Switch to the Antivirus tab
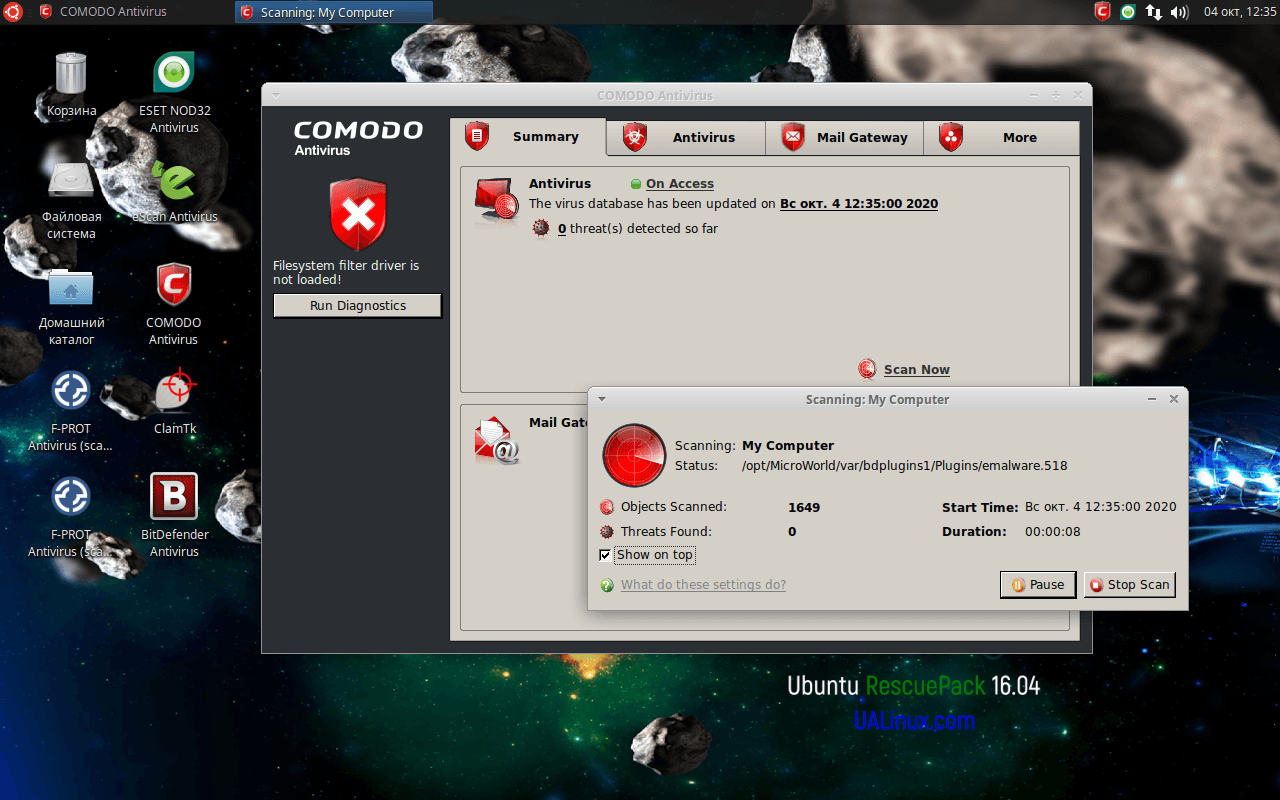 pos(686,138)
